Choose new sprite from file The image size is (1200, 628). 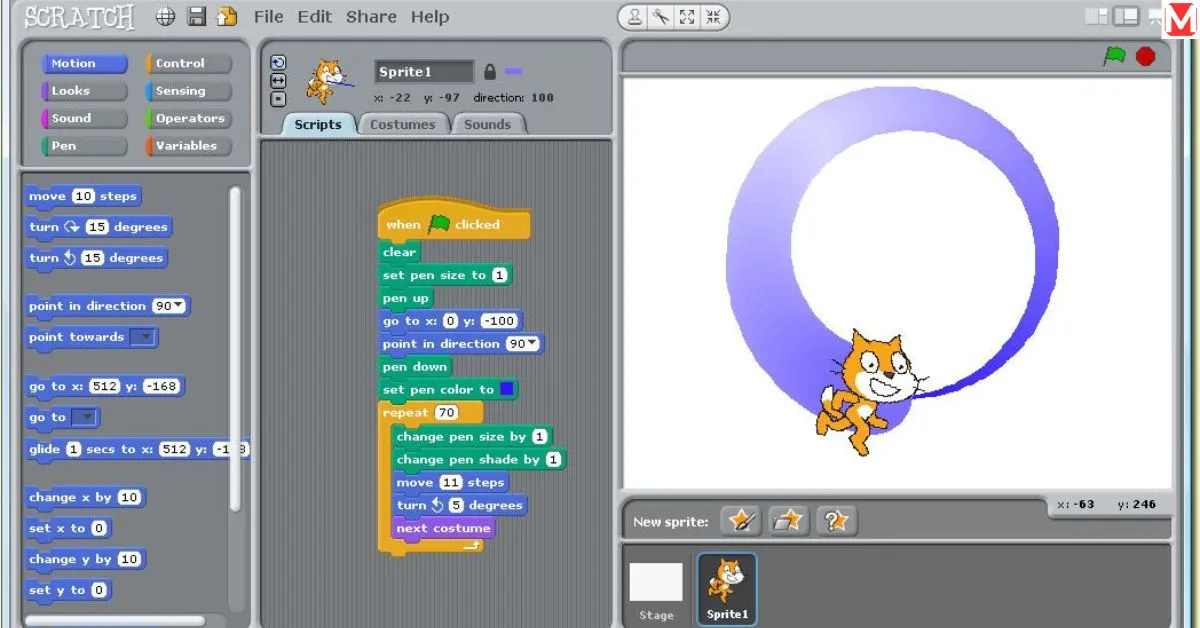pyautogui.click(x=789, y=521)
